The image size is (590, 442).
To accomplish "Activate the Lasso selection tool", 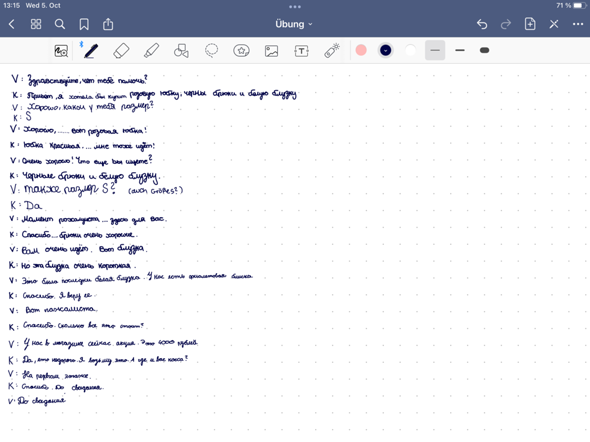I will coord(211,51).
